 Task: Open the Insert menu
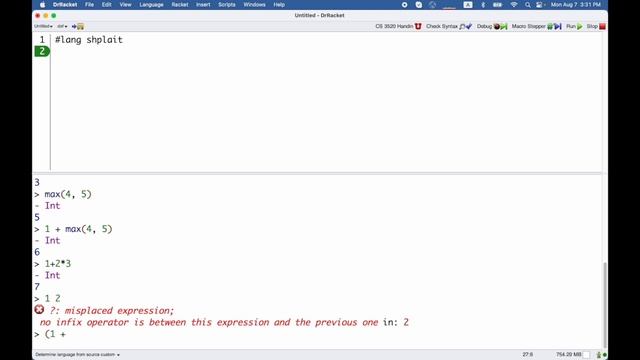point(203,4)
